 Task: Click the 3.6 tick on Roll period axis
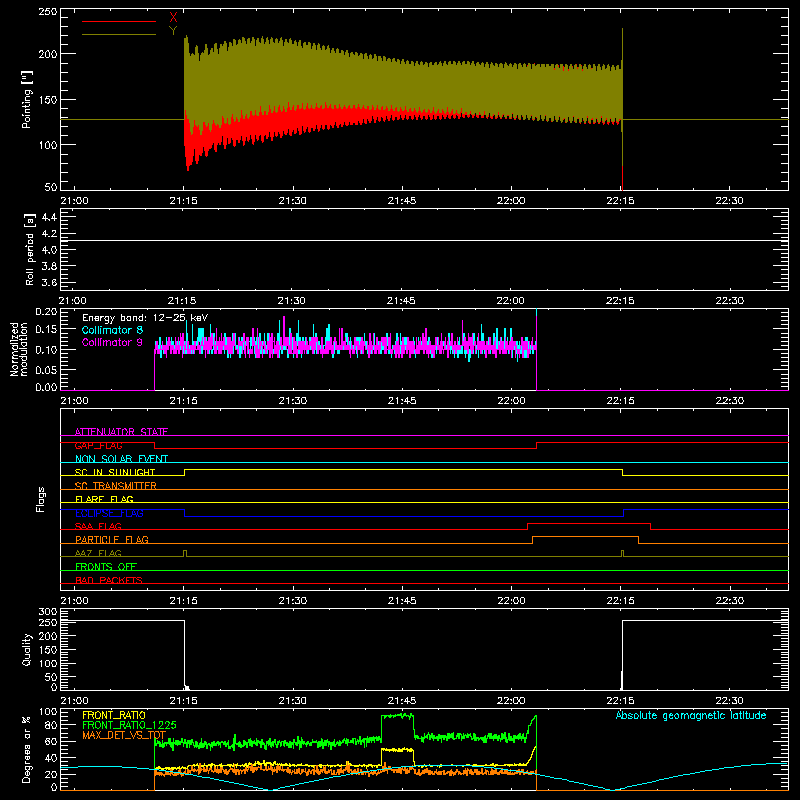(x=49, y=283)
